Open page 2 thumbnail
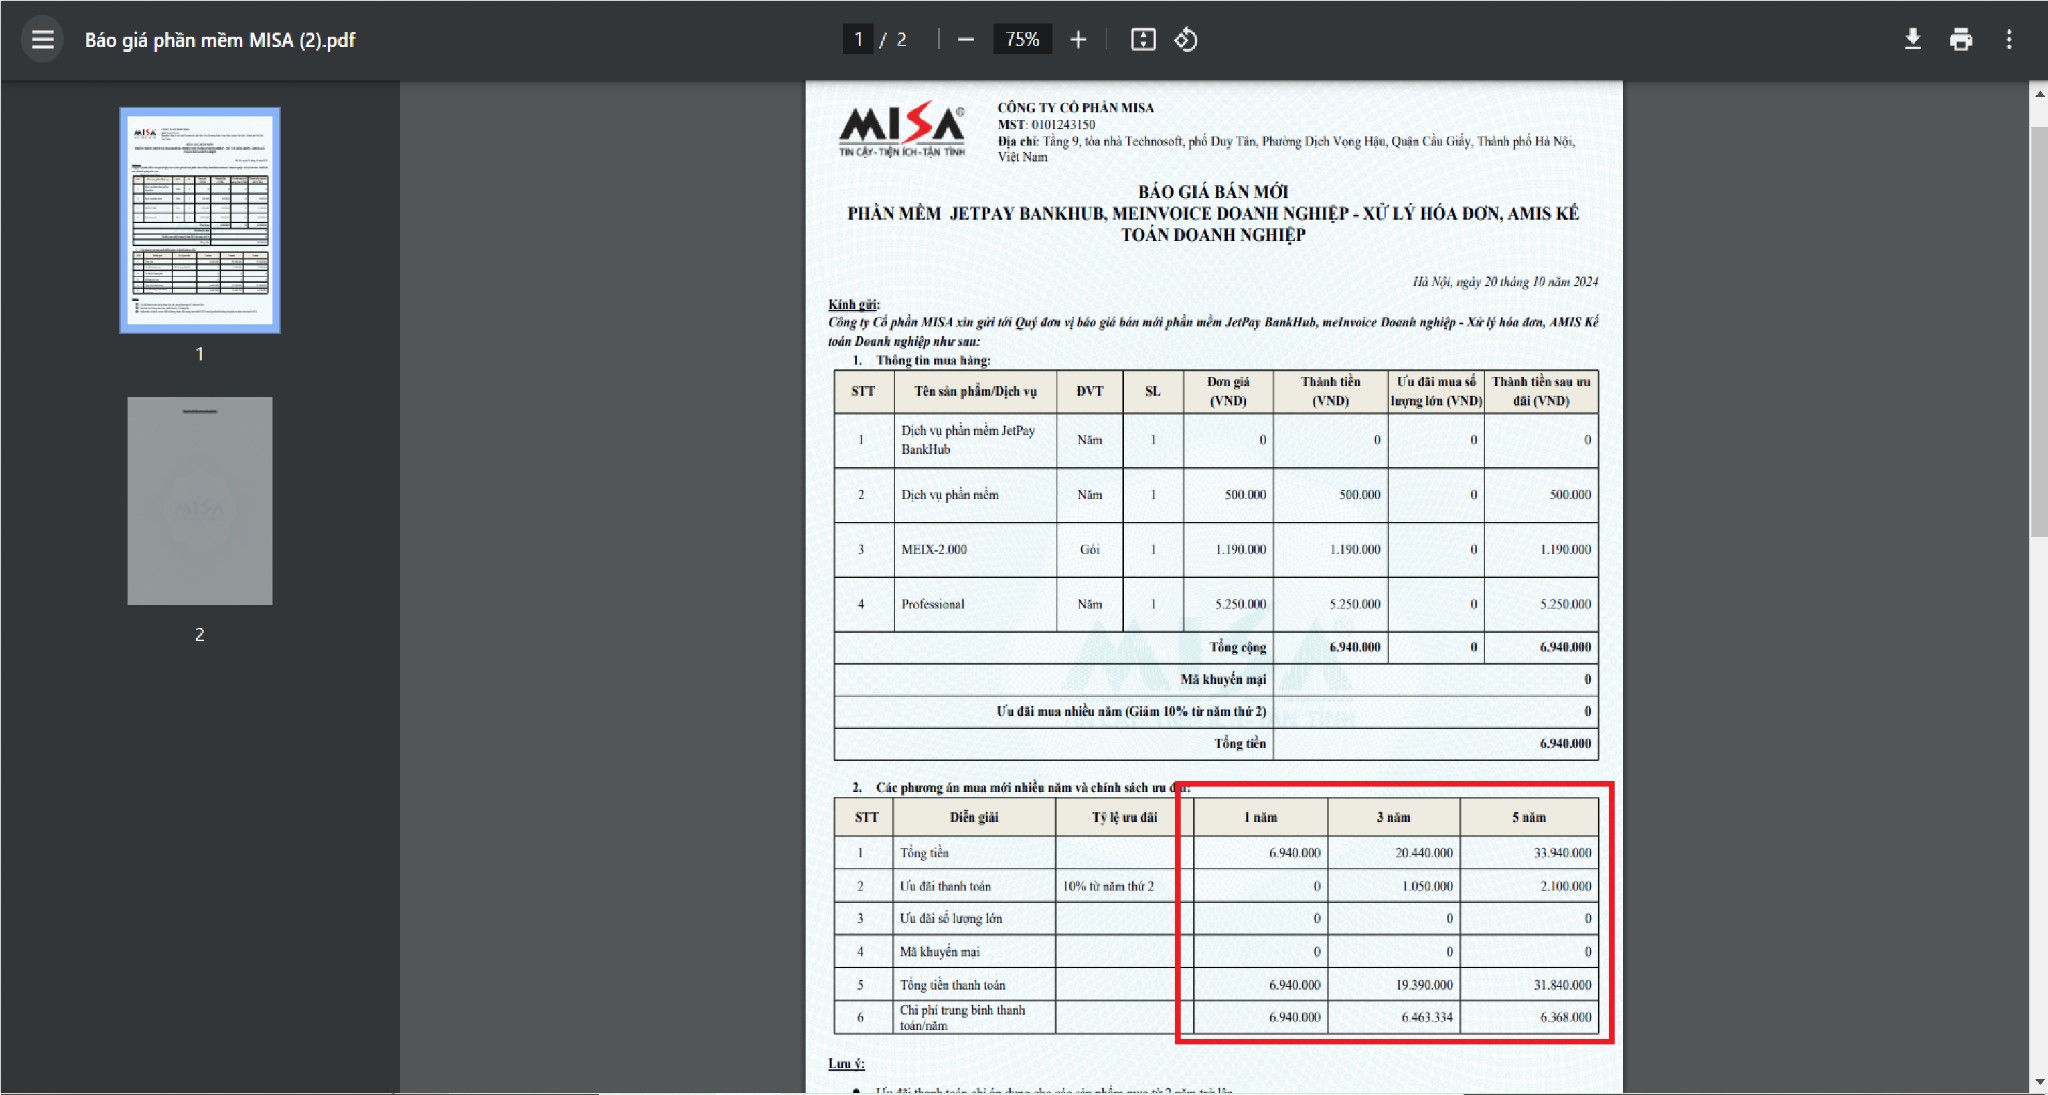The image size is (2048, 1095). coord(200,501)
